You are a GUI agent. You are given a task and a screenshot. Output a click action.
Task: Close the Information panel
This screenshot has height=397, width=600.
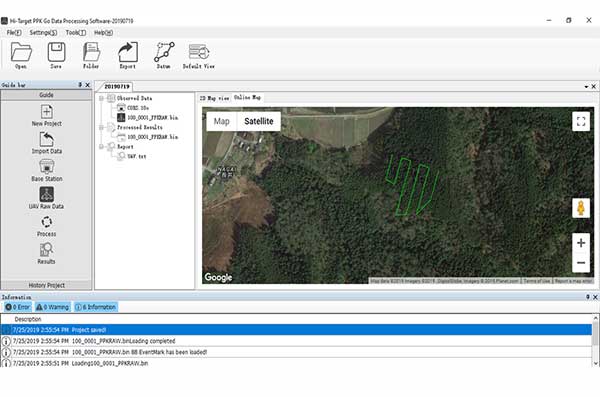pos(595,297)
